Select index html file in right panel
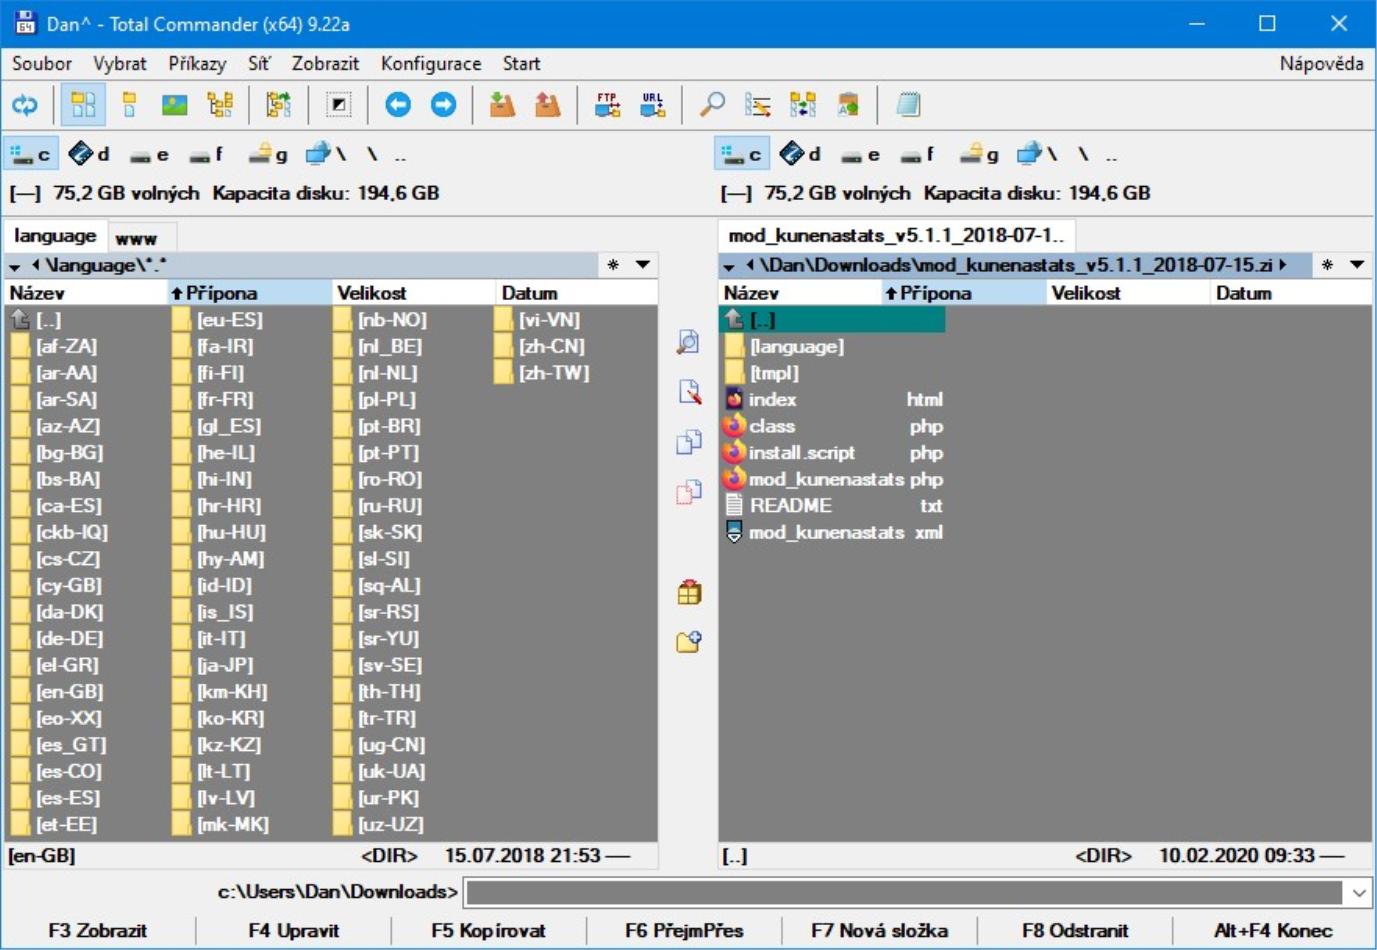The height and width of the screenshot is (950, 1377). point(832,399)
